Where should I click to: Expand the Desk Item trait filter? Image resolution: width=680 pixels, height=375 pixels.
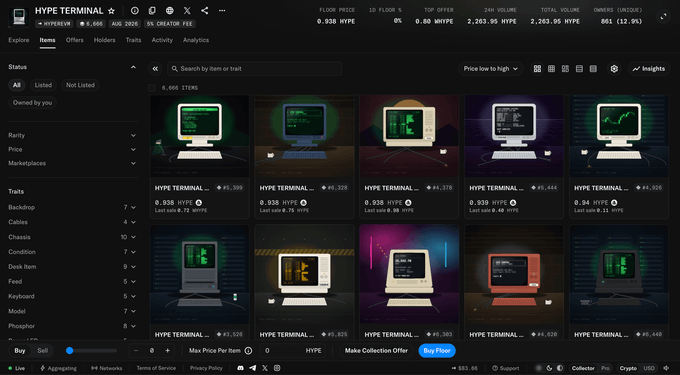[72, 267]
